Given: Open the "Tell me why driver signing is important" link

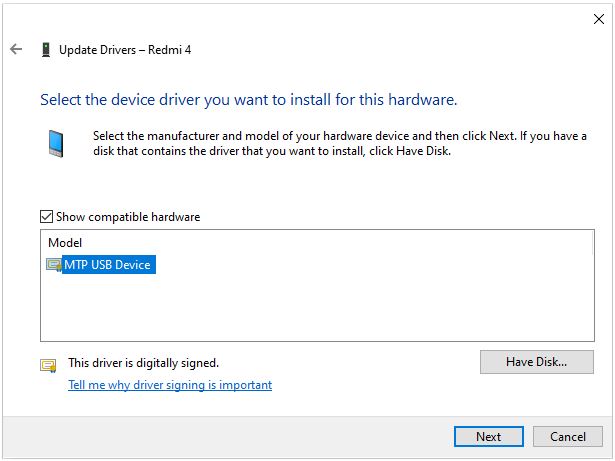Looking at the screenshot, I should click(170, 385).
